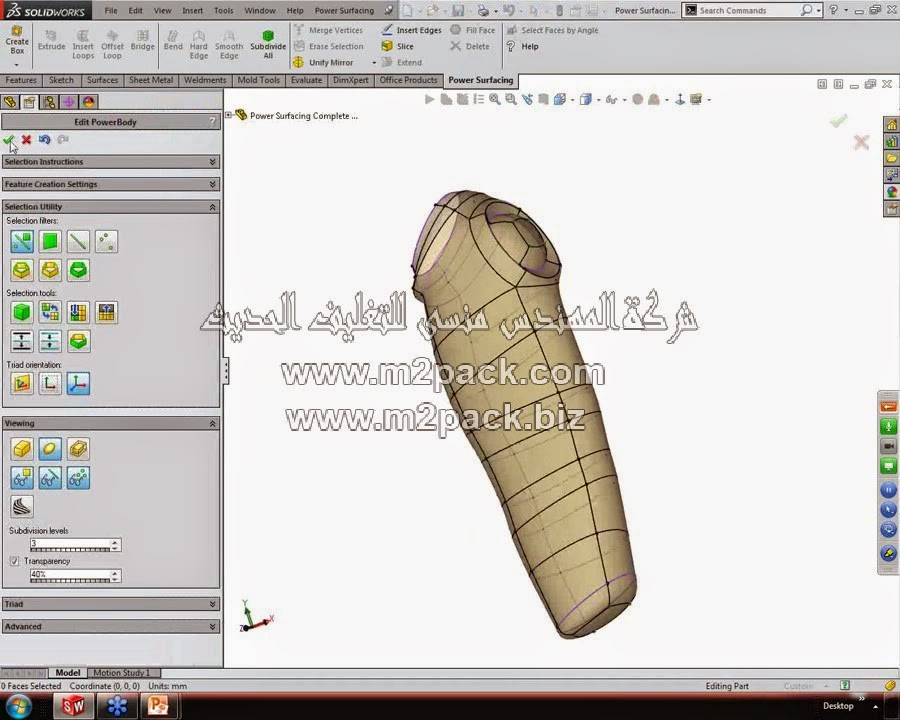Adjust the Subdivision levels slider
The width and height of the screenshot is (900, 720).
tap(70, 550)
